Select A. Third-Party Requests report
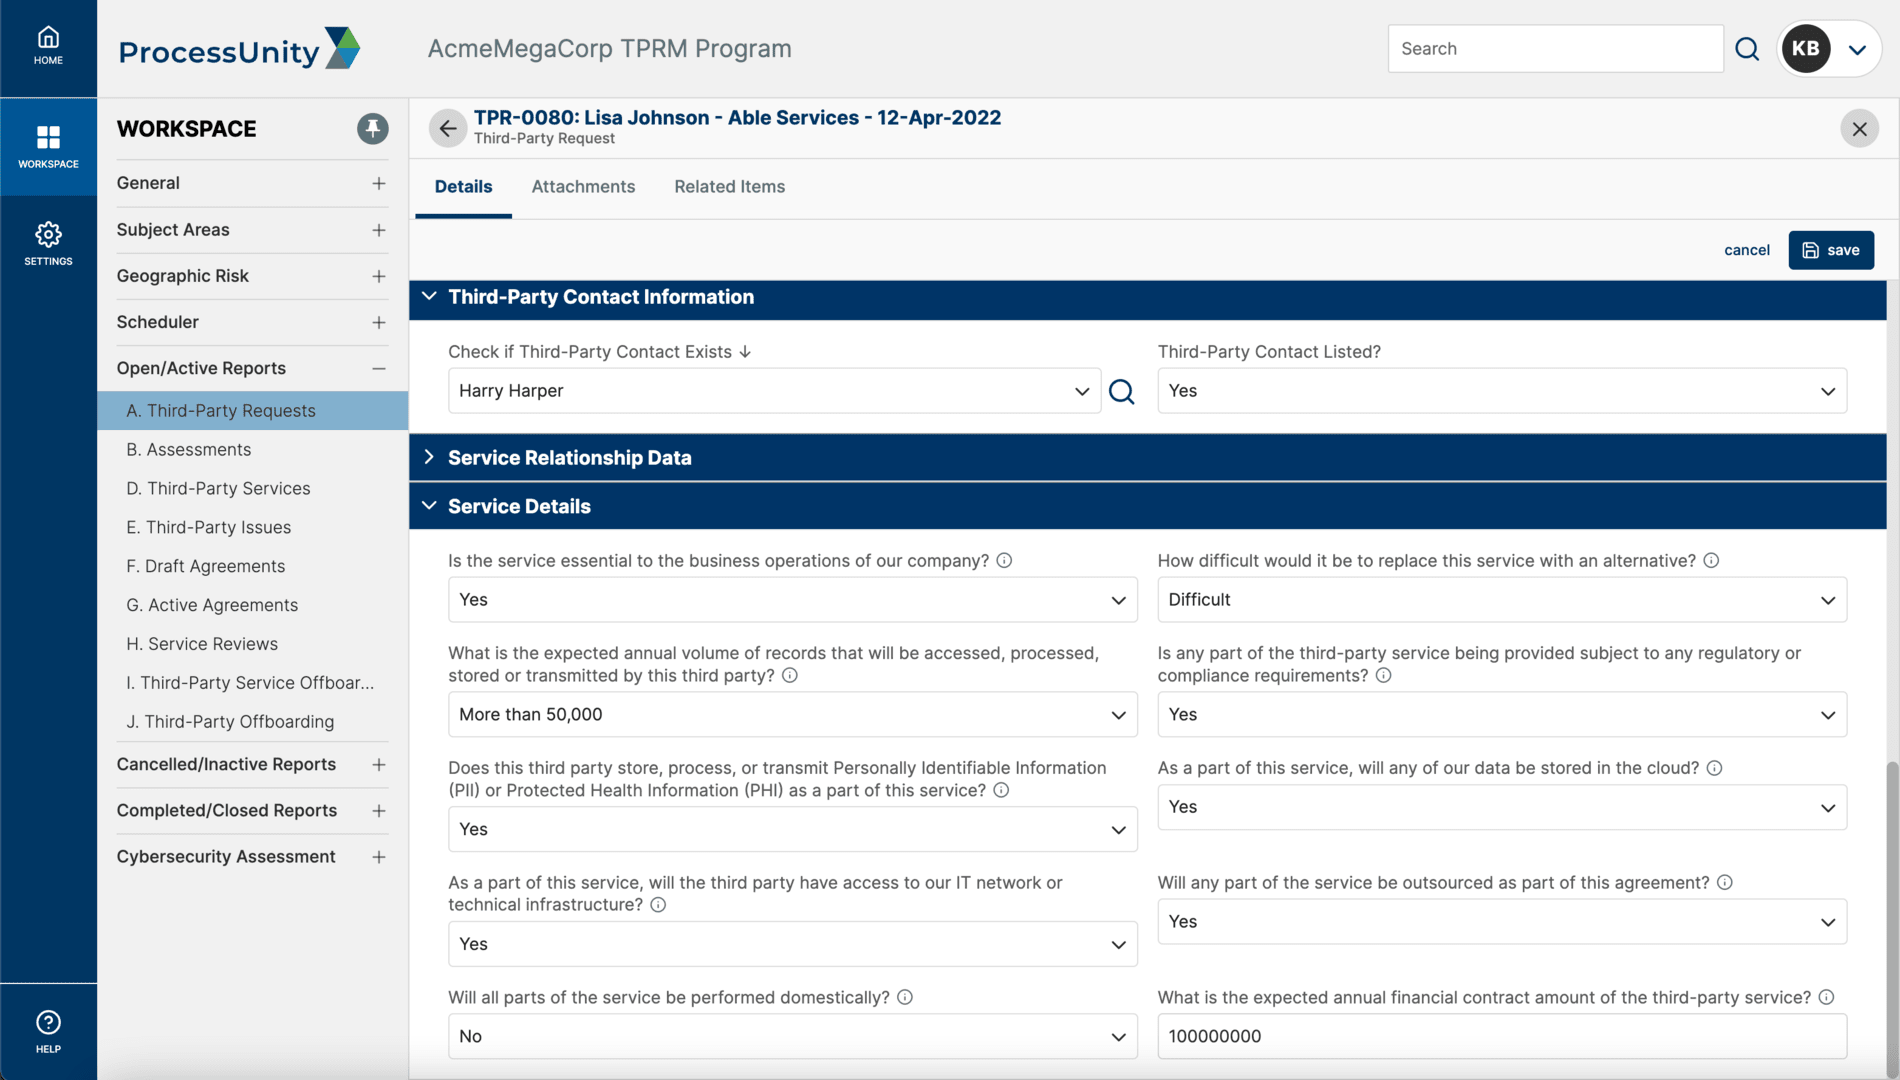Screen dimensions: 1900x1080 coord(252,411)
